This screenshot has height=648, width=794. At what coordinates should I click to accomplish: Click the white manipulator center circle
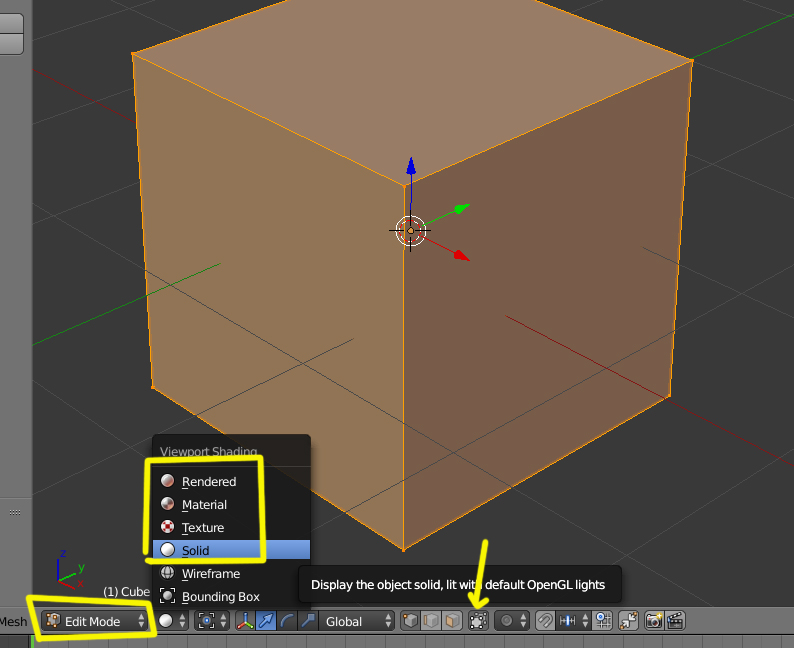coord(410,231)
